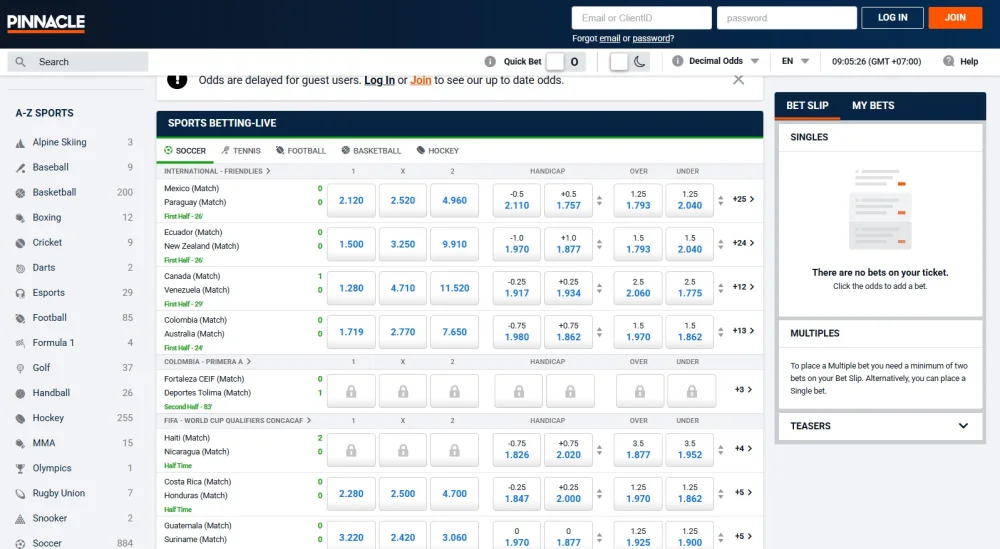Click the forgot email link
Image resolution: width=1000 pixels, height=549 pixels.
point(610,38)
